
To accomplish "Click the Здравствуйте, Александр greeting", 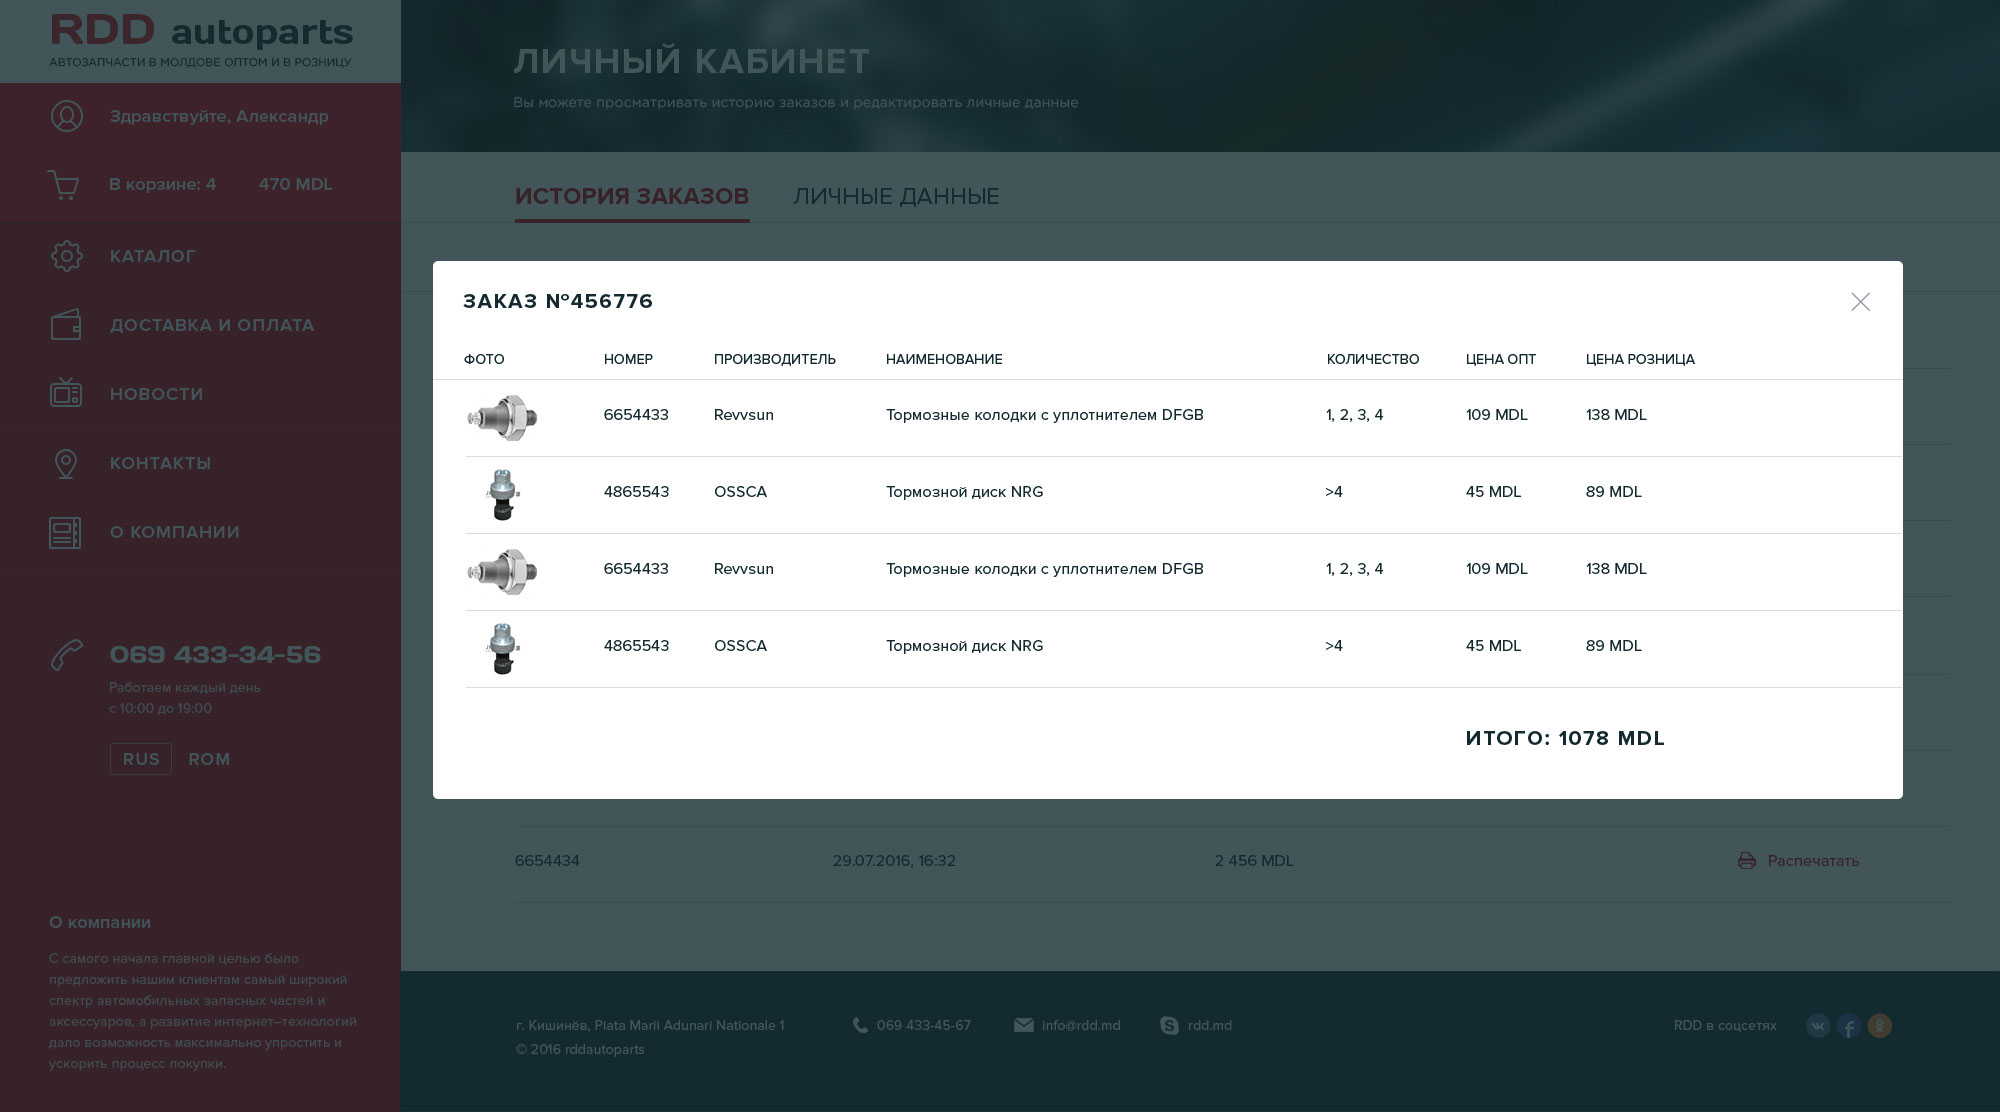I will (219, 116).
